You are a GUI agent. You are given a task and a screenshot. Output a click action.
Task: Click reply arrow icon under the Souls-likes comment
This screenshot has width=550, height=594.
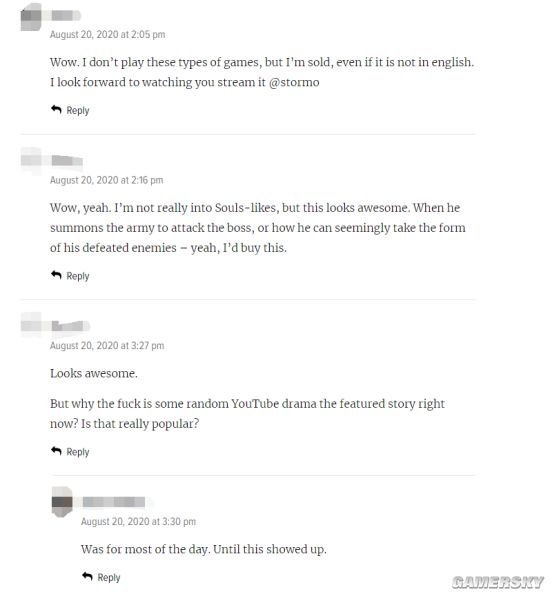coord(56,275)
